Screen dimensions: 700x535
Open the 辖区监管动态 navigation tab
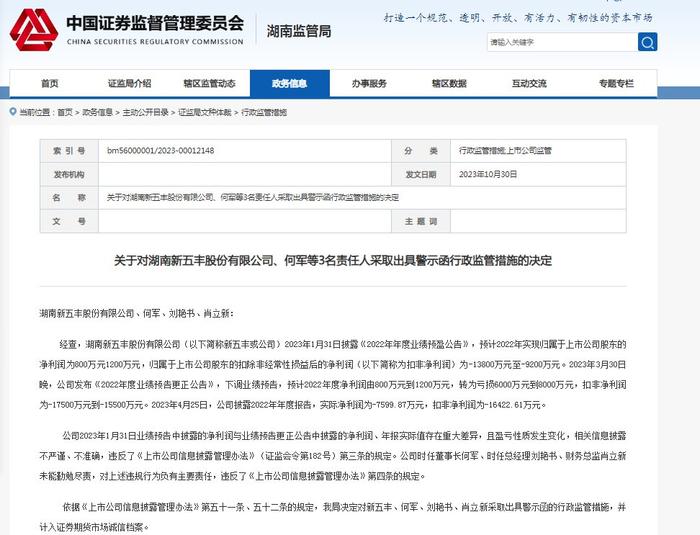coord(209,84)
